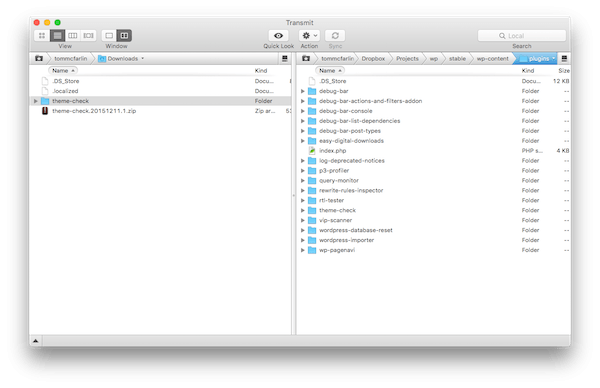Sort right pane by Kind column
This screenshot has width=600, height=388.
pos(528,70)
